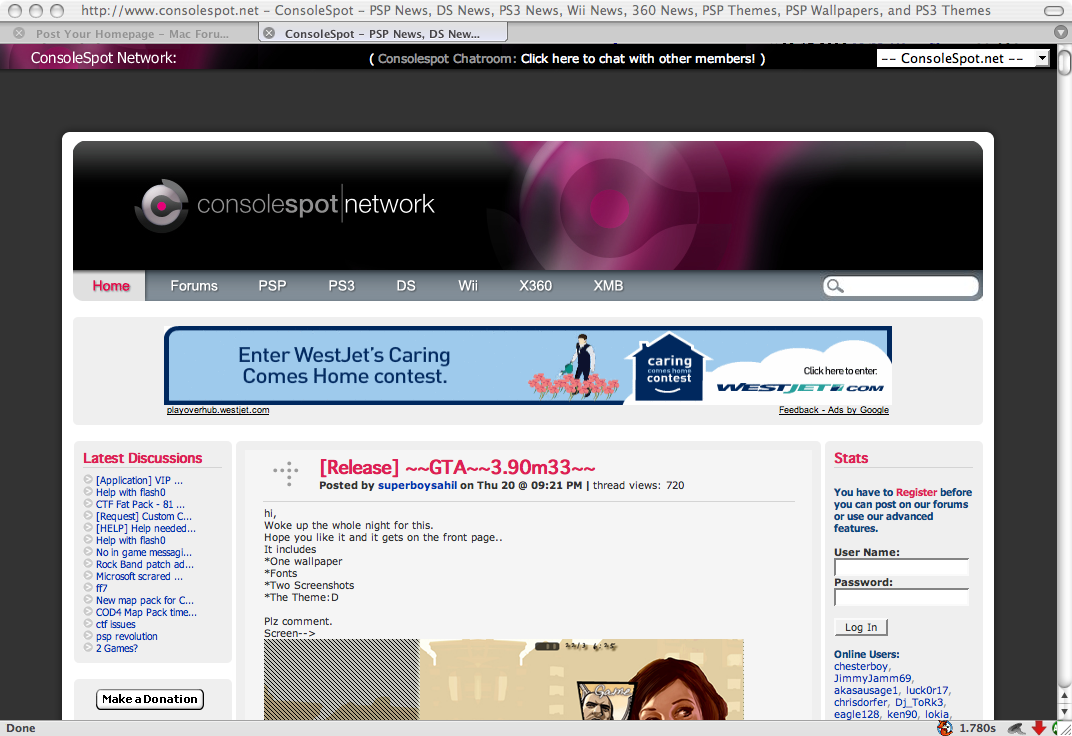Open superboysahil's profile link
Image resolution: width=1072 pixels, height=736 pixels.
(x=417, y=485)
